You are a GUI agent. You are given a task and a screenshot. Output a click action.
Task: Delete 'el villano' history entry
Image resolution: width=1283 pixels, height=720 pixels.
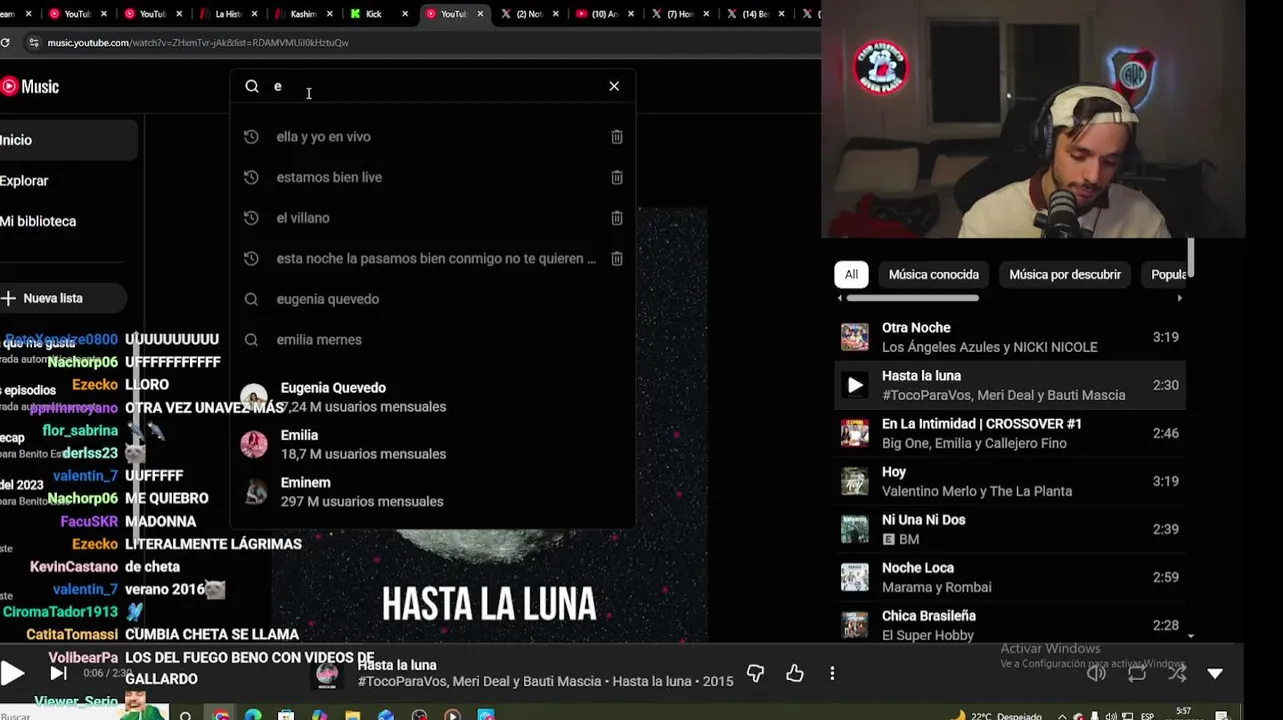[617, 218]
